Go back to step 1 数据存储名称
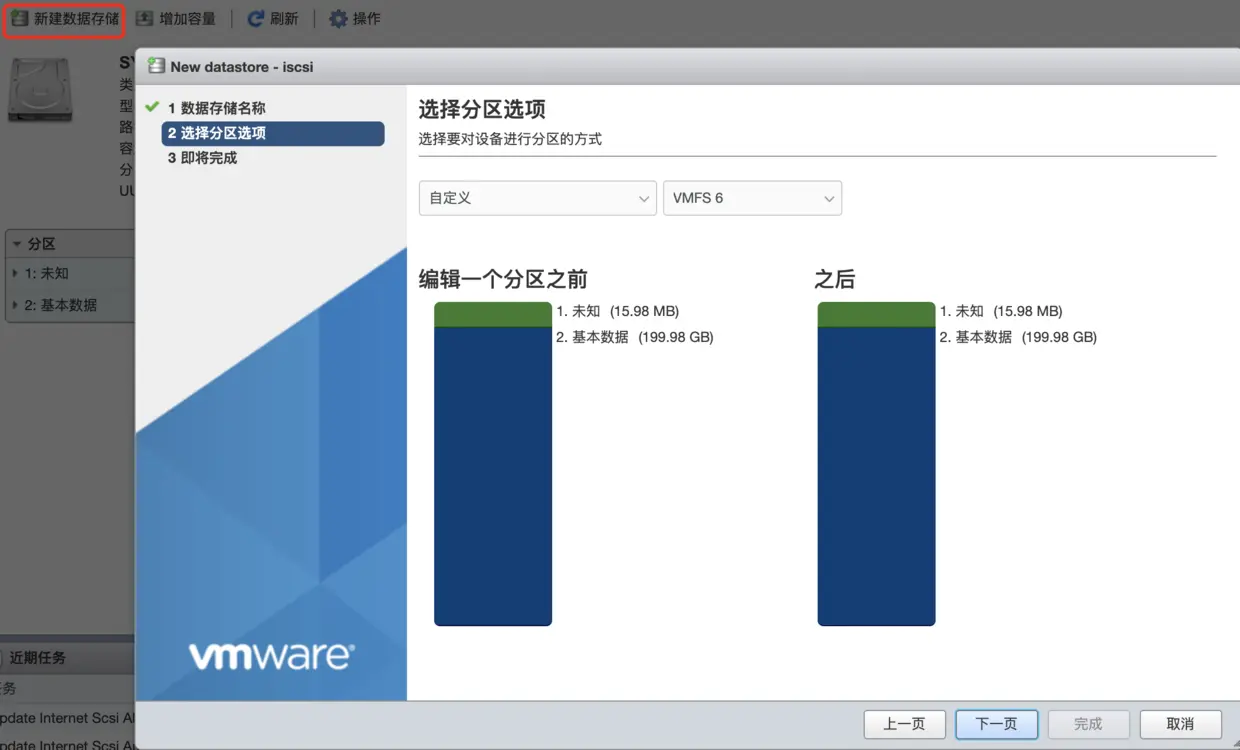Viewport: 1240px width, 750px height. pyautogui.click(x=217, y=107)
